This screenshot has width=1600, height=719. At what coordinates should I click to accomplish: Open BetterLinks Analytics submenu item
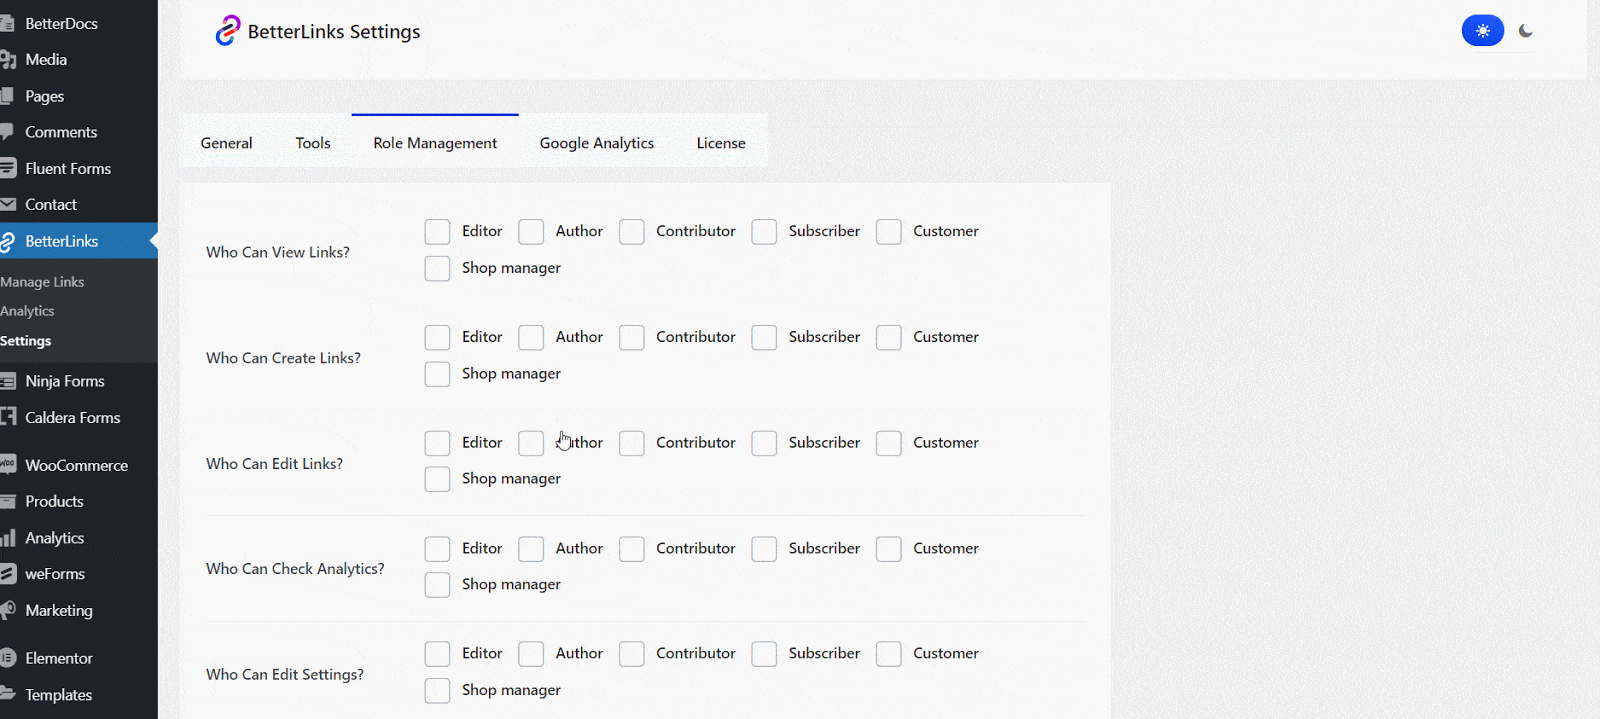[x=27, y=311]
